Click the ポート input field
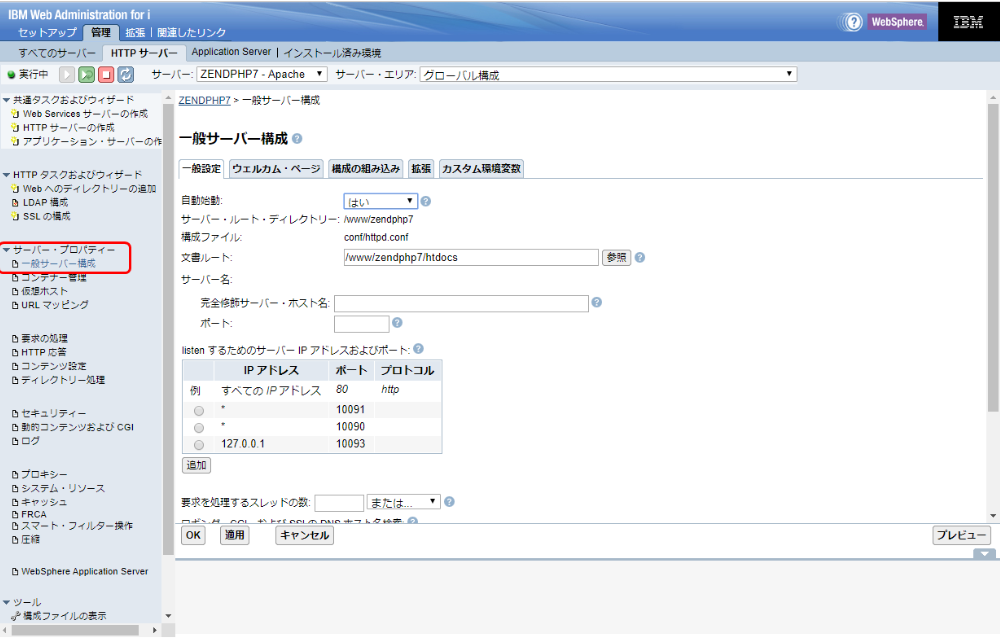 (x=362, y=324)
